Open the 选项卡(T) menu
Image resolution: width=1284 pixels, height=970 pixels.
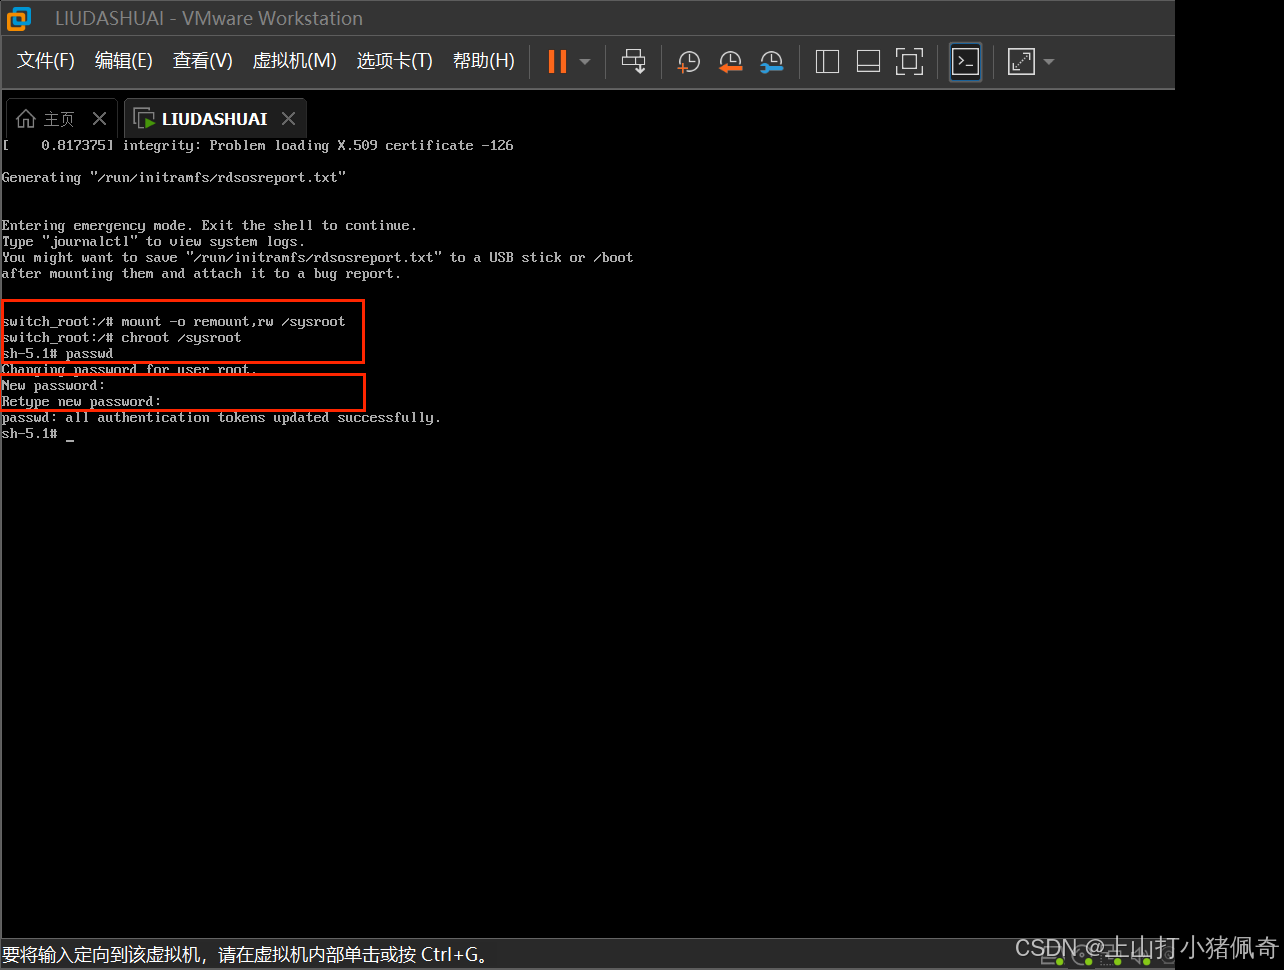395,61
